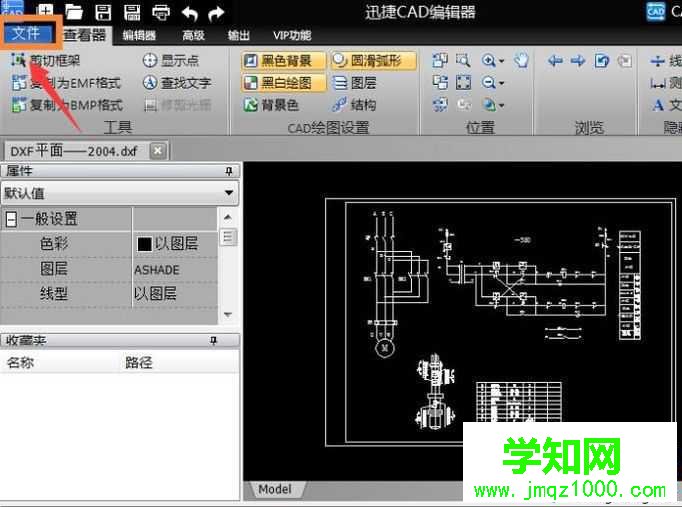Click the text A icon in ribbon

(658, 105)
